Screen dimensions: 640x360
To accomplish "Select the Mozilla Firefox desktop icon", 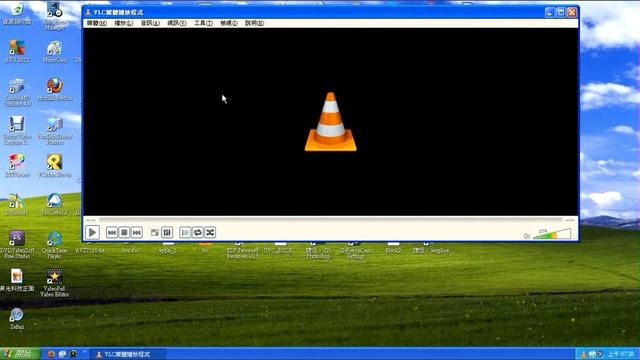I will (55, 89).
